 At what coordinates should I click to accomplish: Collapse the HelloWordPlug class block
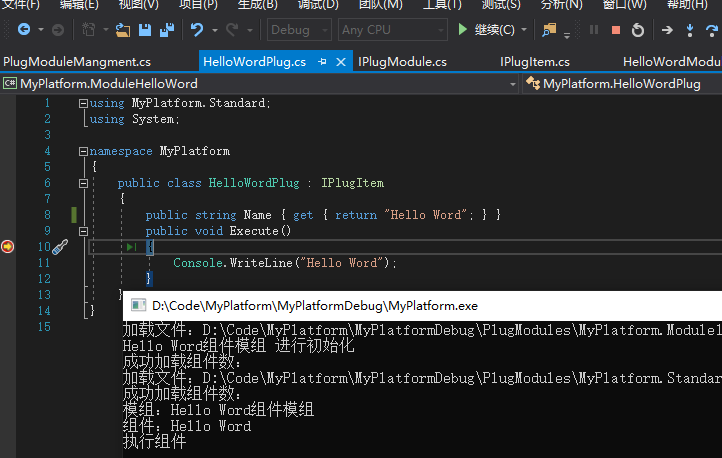(x=83, y=183)
